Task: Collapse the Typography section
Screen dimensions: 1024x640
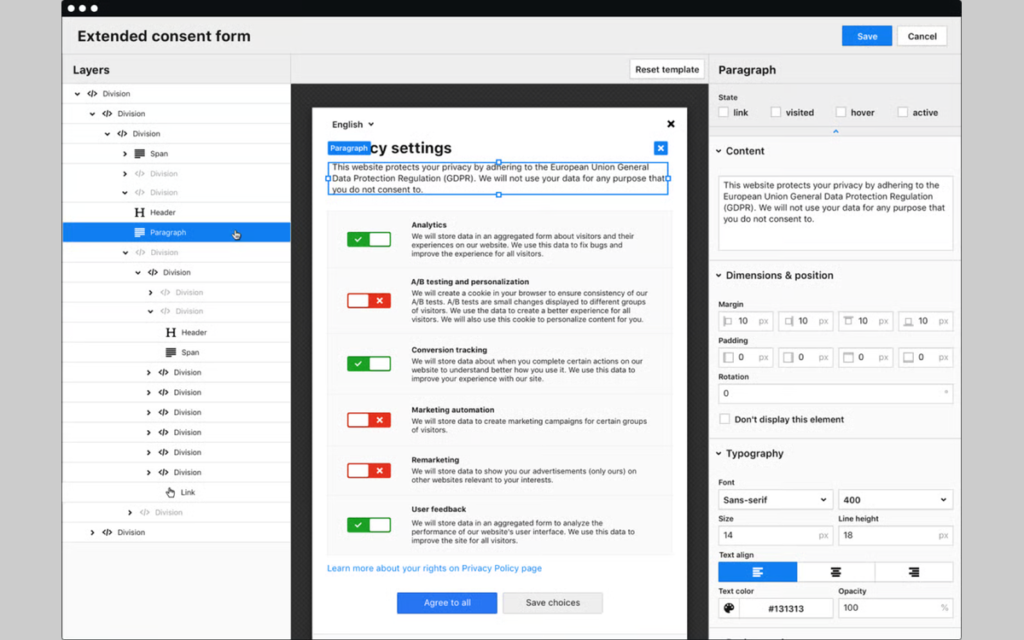Action: (719, 453)
